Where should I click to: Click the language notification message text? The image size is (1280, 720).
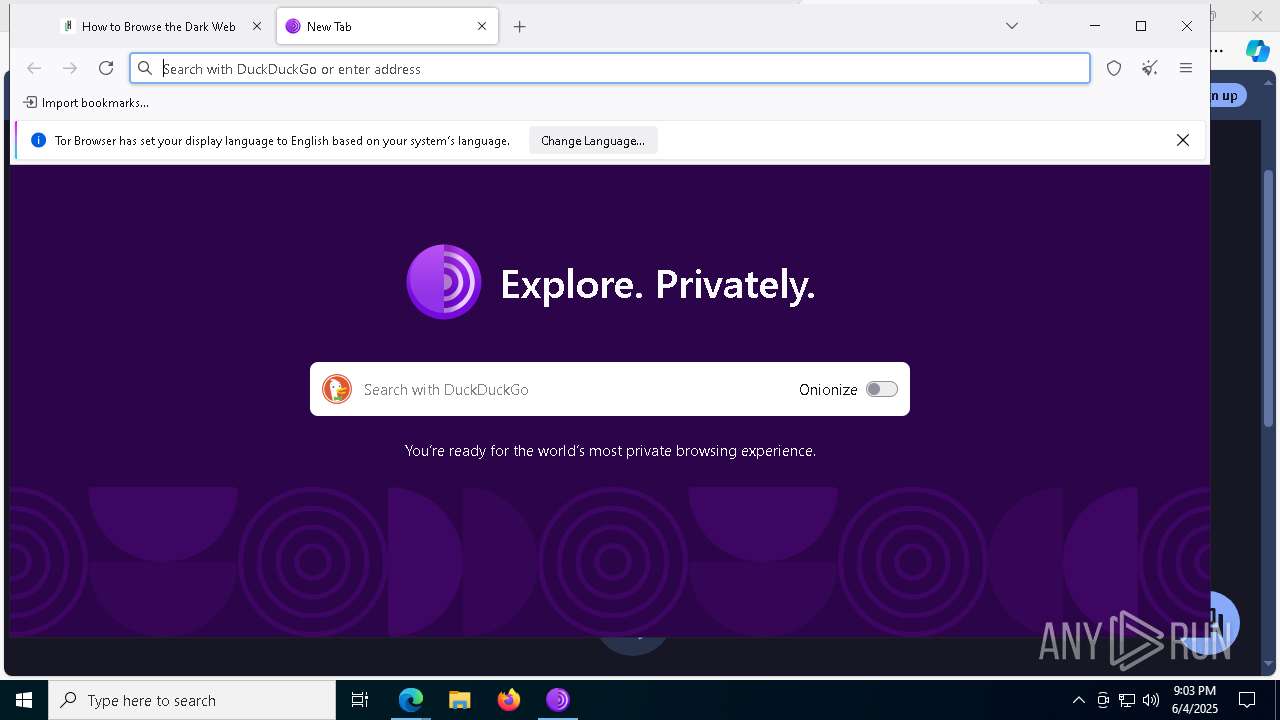282,141
